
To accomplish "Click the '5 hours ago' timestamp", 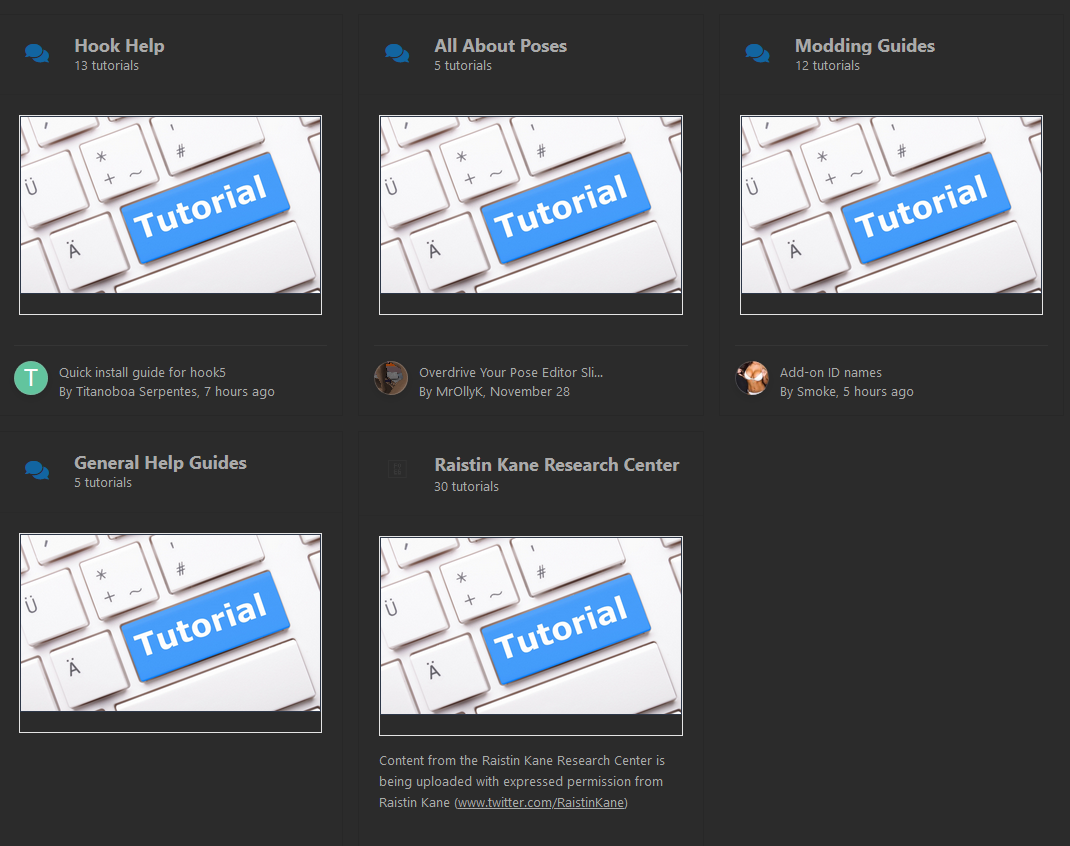I will pos(878,392).
